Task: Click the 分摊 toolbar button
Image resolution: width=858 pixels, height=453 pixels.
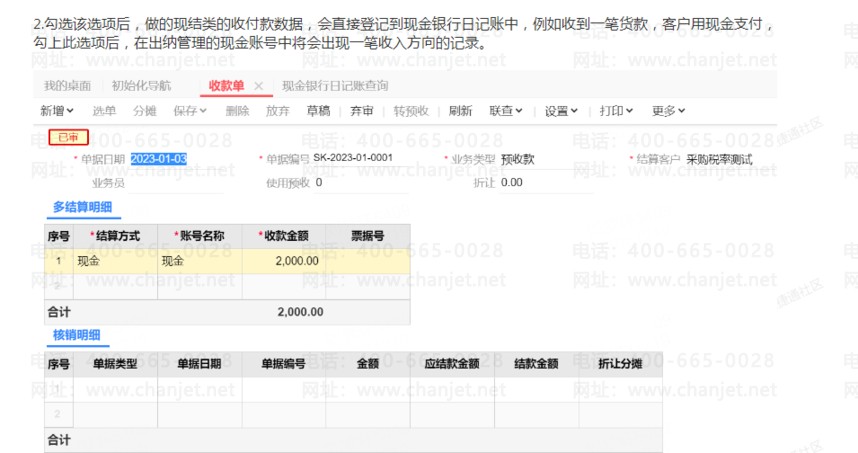Action: [144, 111]
